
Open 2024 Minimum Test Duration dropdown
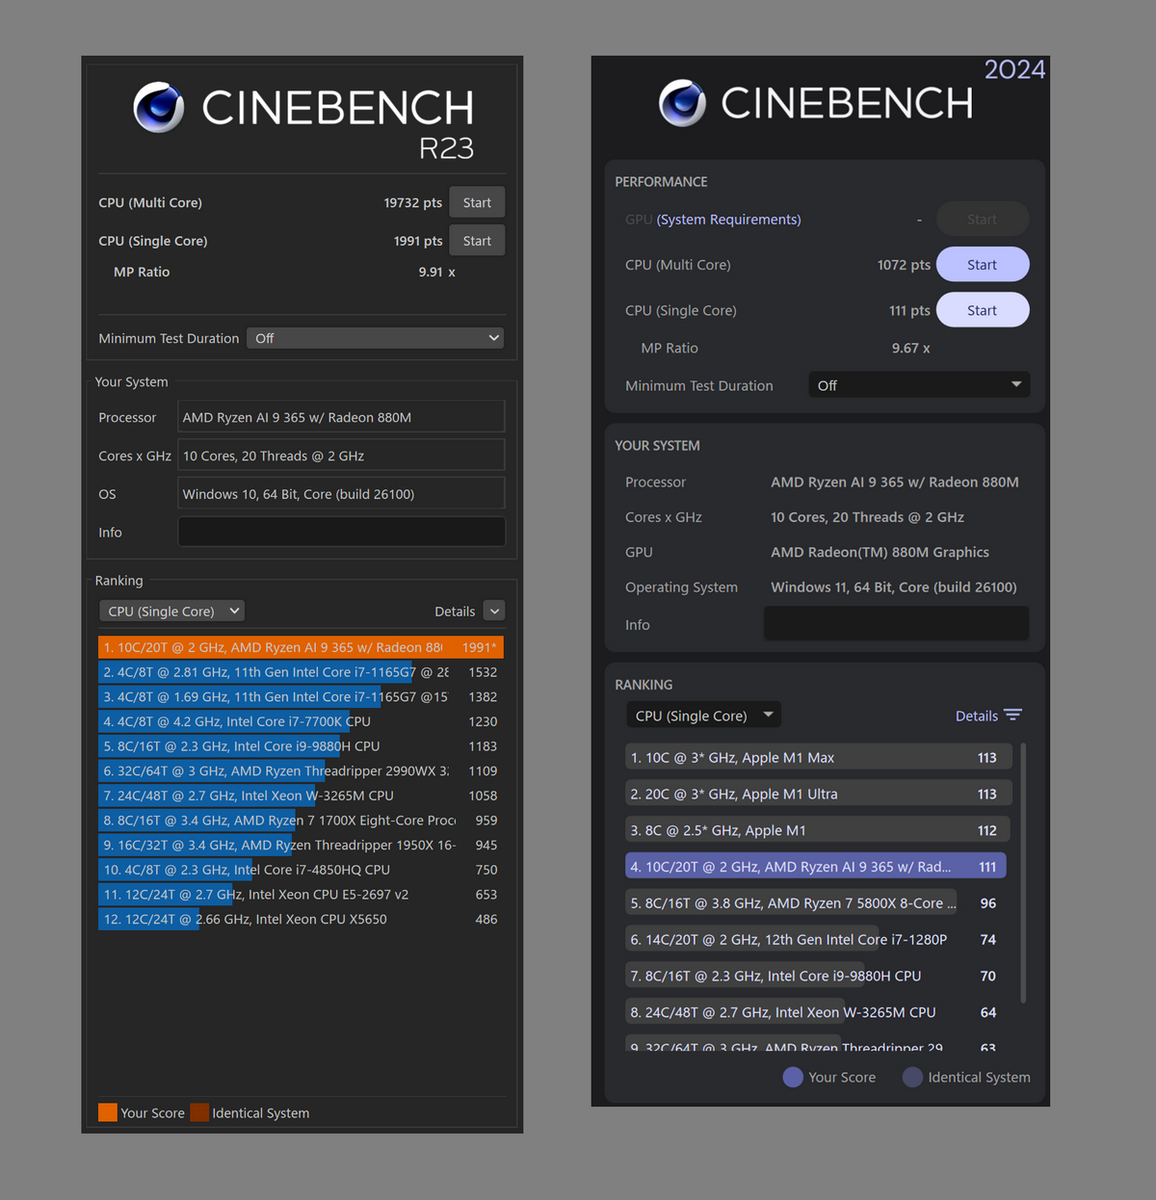pos(919,385)
